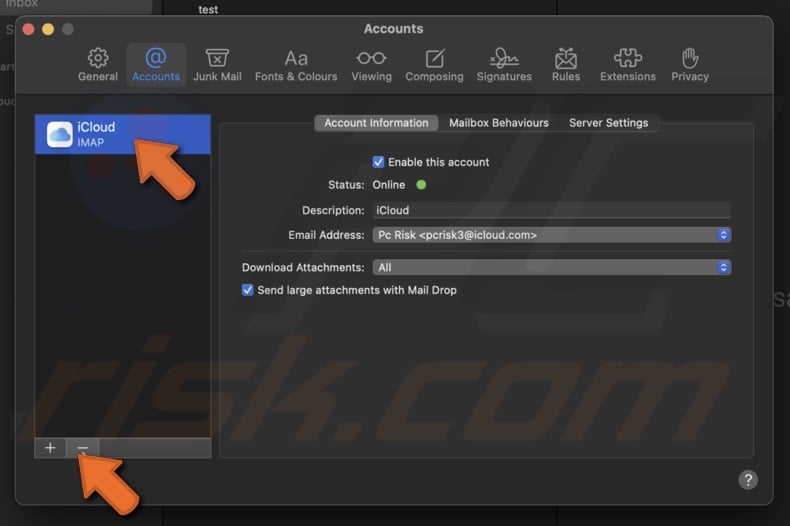Click the iCloud cloud account icon

(x=59, y=135)
